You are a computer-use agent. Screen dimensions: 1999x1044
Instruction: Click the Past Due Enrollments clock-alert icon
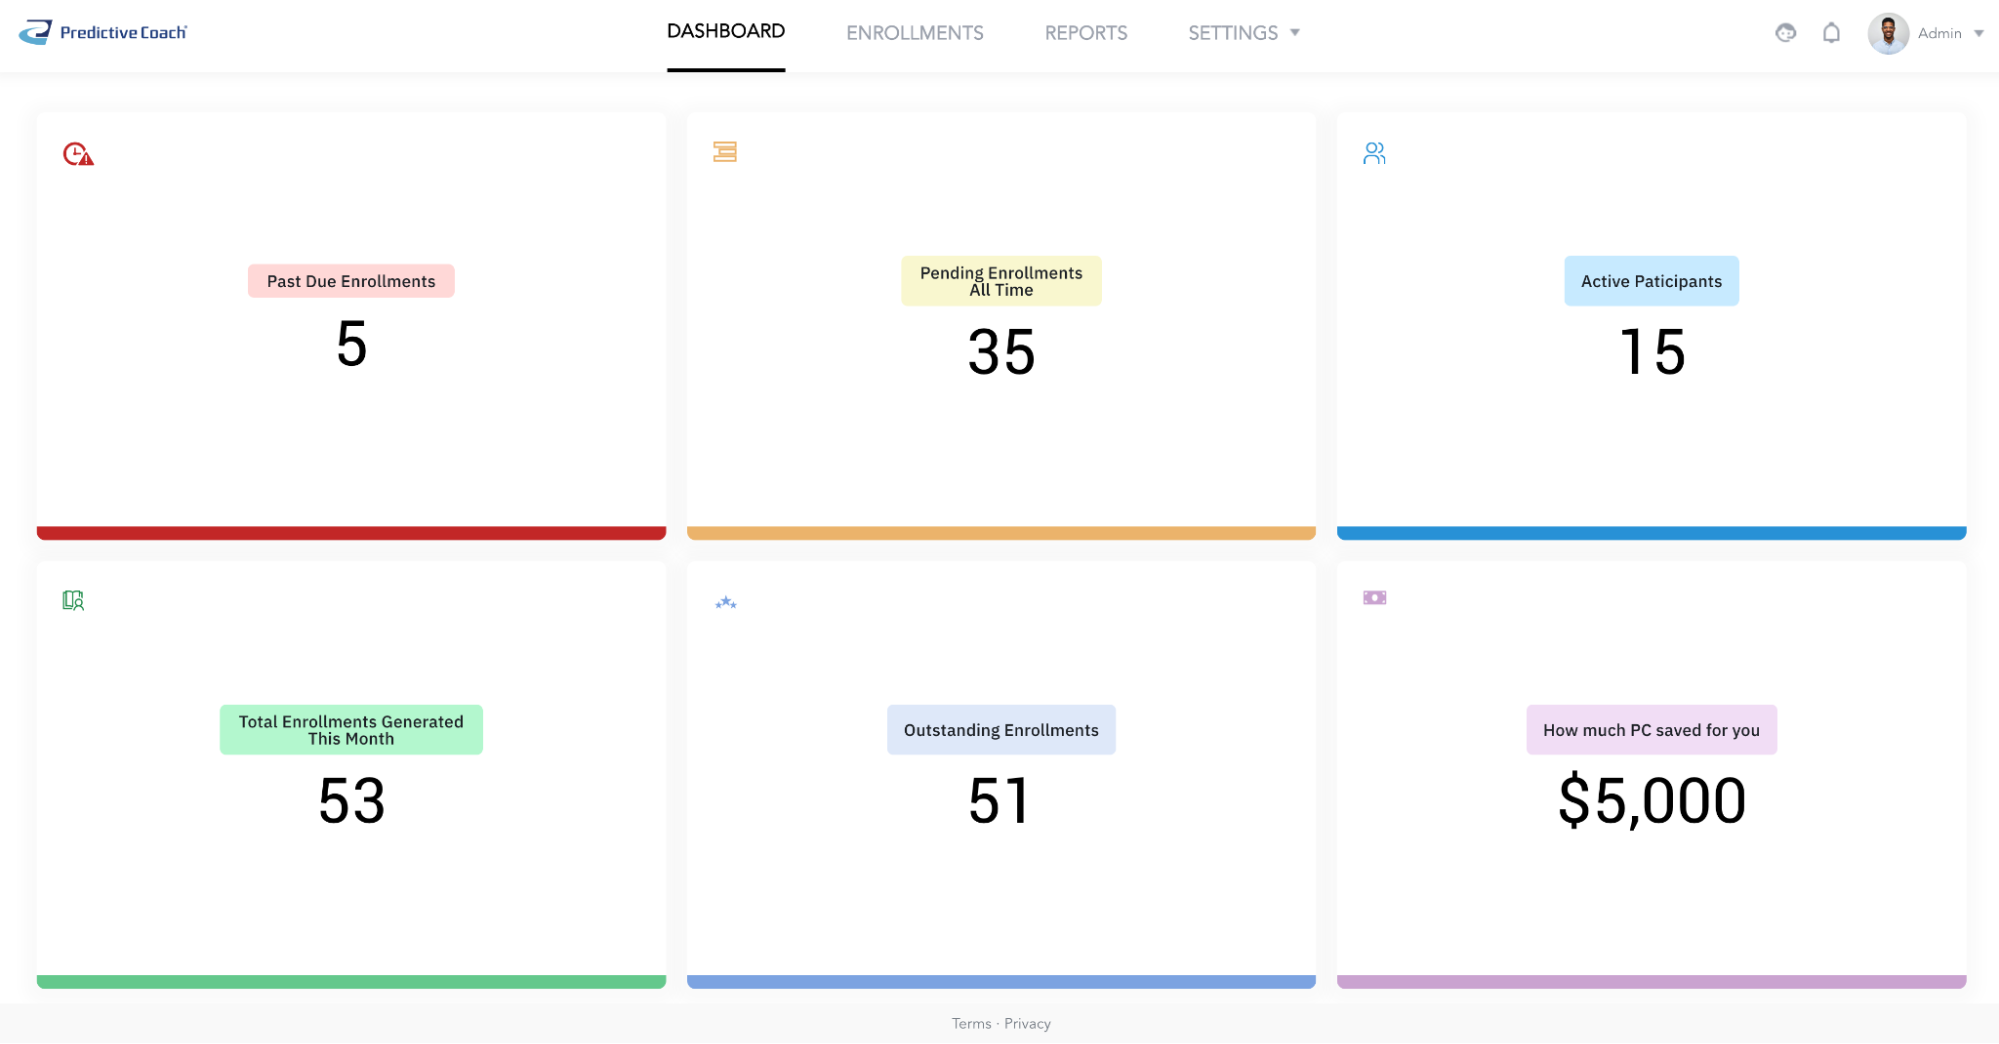pyautogui.click(x=77, y=154)
